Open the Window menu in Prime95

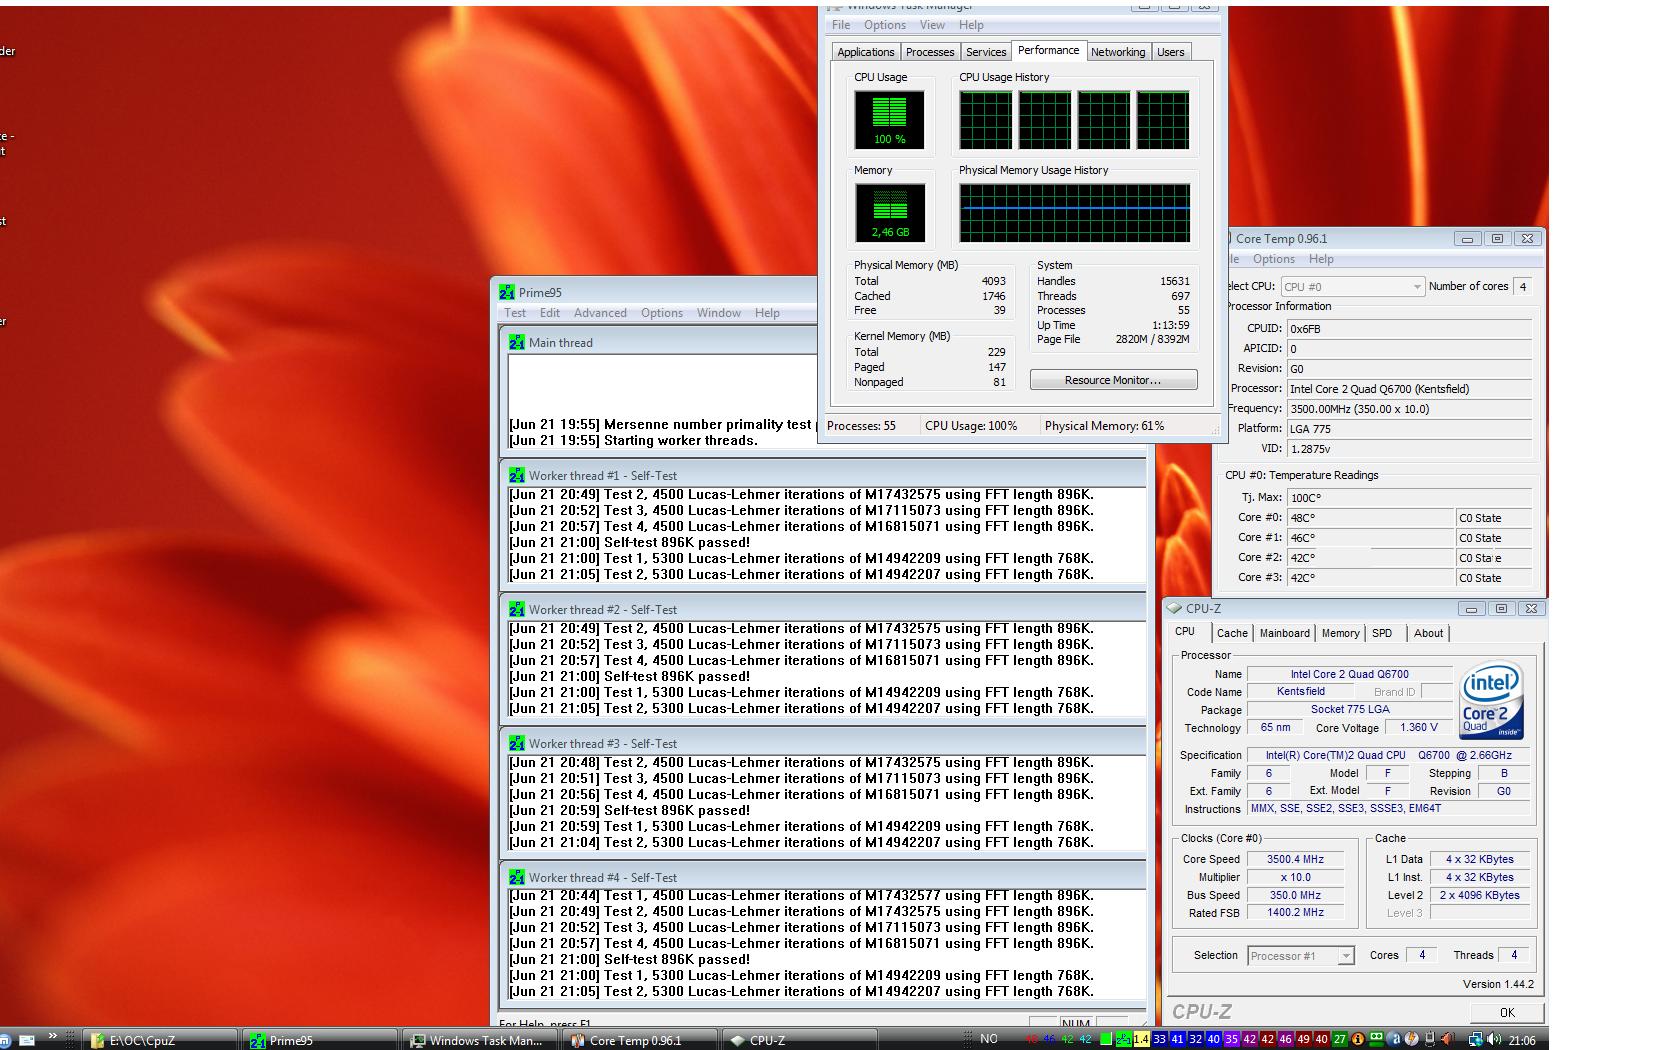719,313
